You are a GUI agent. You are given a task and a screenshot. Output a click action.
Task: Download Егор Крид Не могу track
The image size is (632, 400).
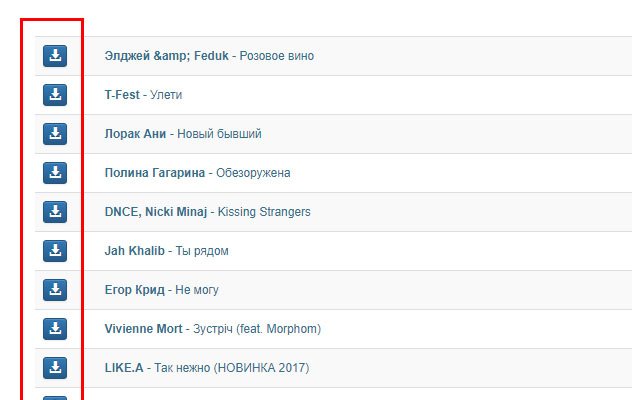pos(55,290)
